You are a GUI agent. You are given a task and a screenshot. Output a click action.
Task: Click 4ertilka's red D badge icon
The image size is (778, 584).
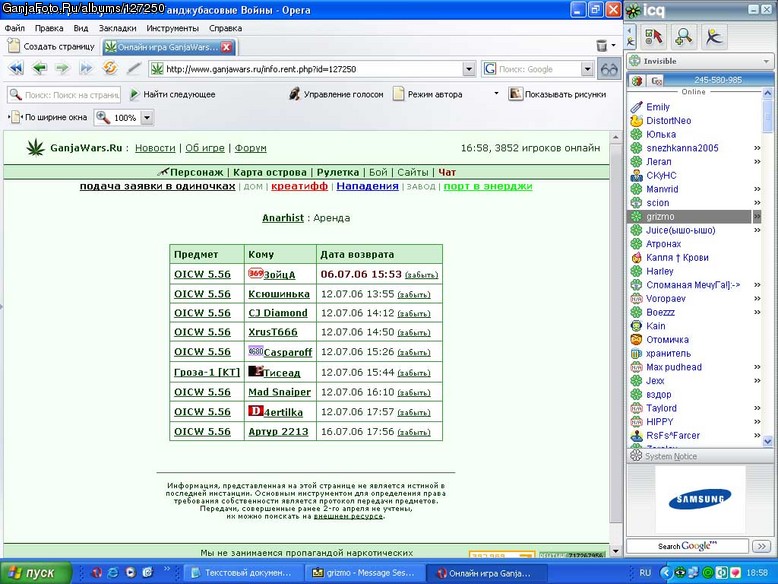pos(256,410)
